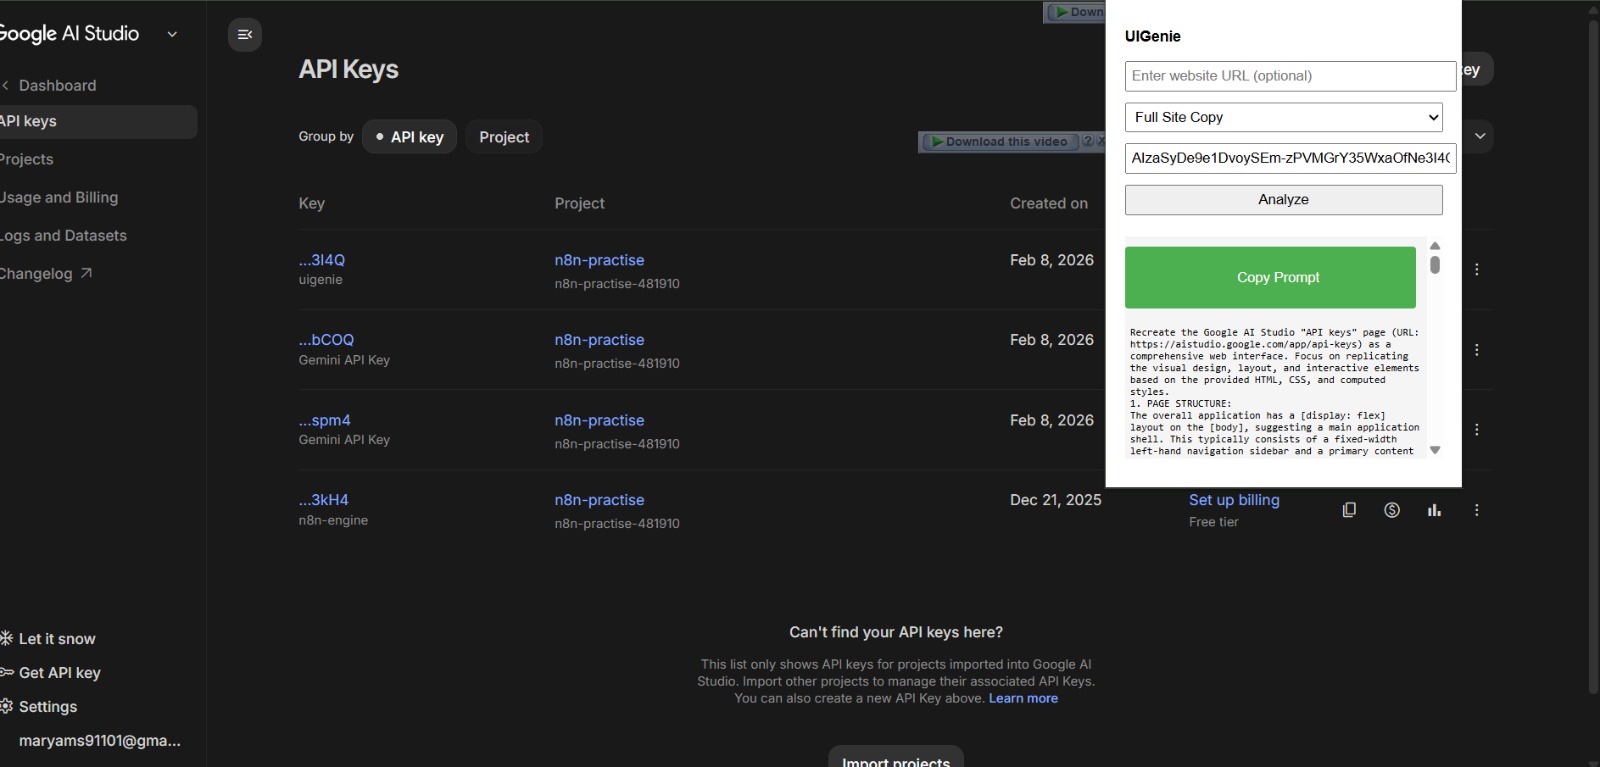
Task: Click Settings in the sidebar
Action: coord(48,707)
